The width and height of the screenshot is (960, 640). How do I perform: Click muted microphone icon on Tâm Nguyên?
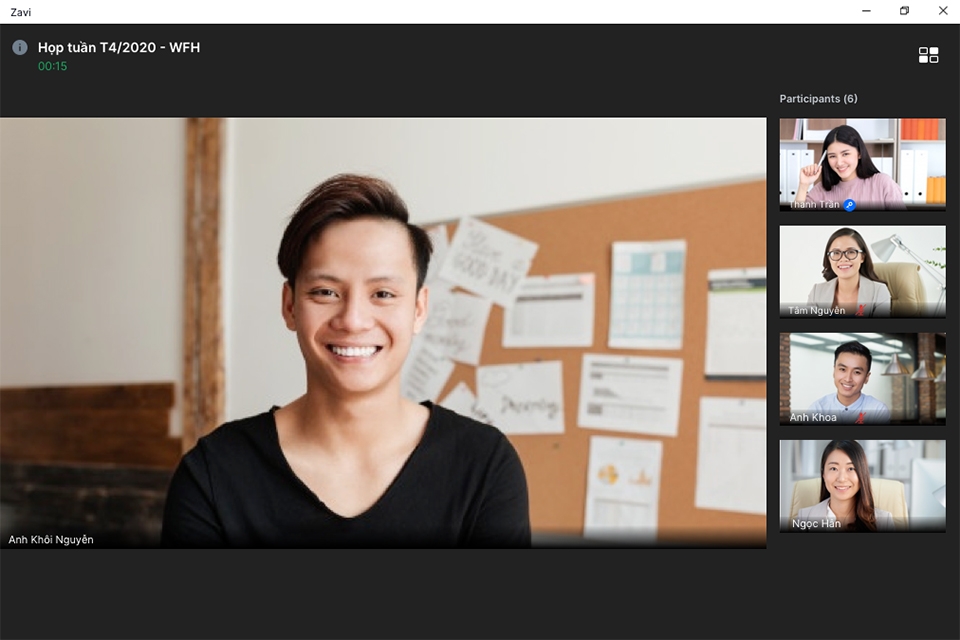pyautogui.click(x=860, y=311)
